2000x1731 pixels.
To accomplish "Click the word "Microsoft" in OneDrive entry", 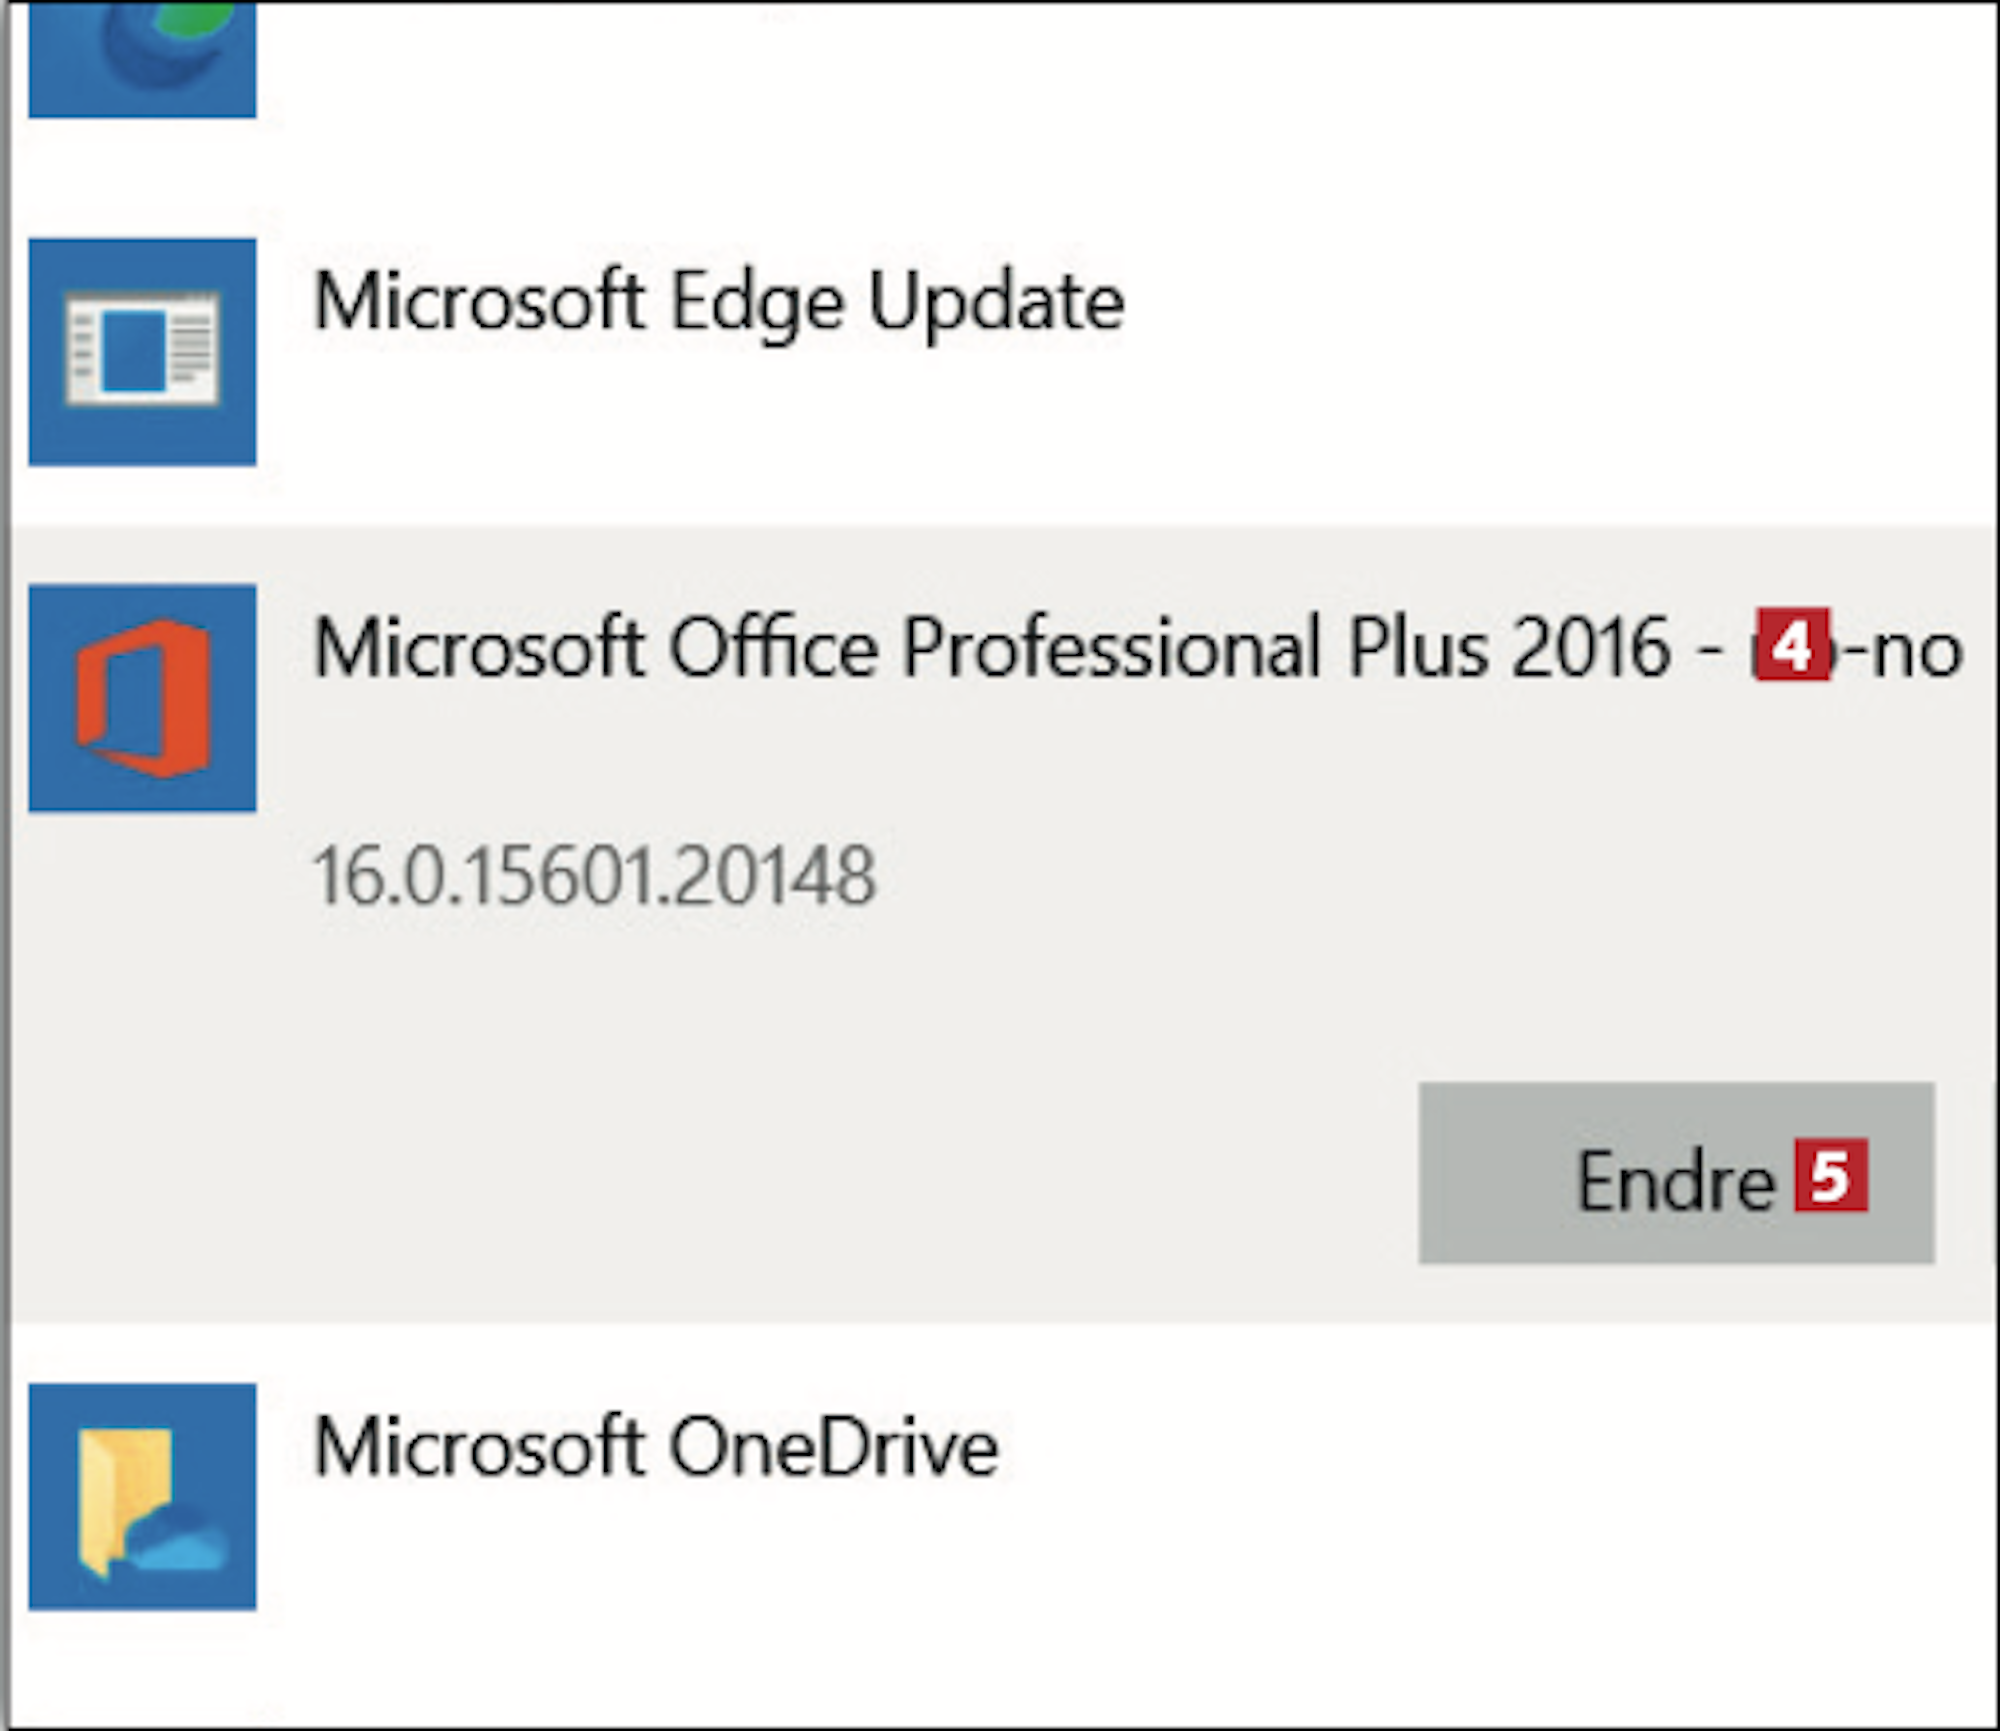I will tap(478, 1447).
